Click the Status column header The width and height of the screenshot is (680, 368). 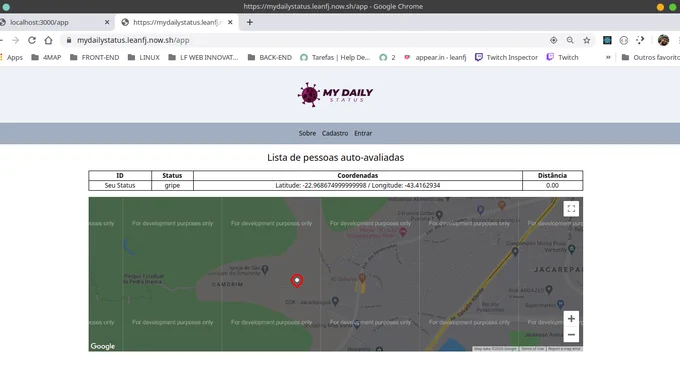click(172, 176)
